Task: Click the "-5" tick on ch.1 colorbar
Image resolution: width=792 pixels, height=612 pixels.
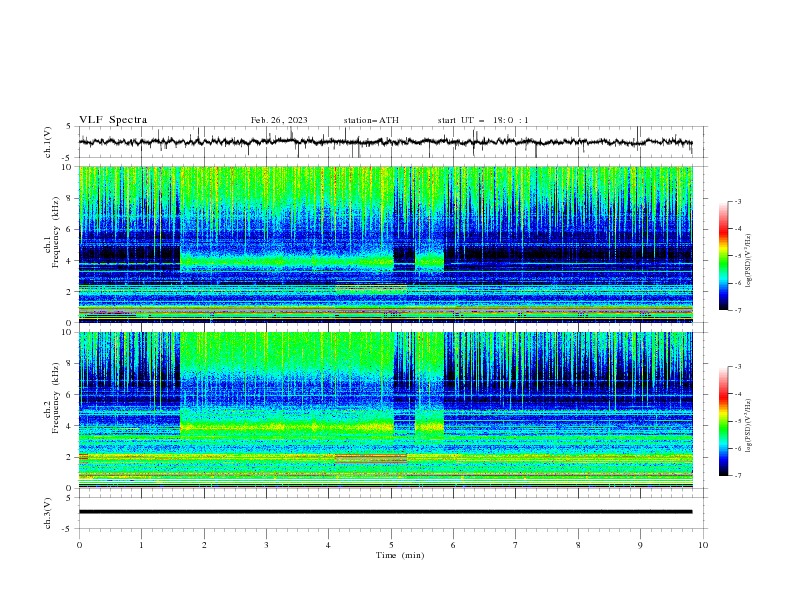Action: 738,256
